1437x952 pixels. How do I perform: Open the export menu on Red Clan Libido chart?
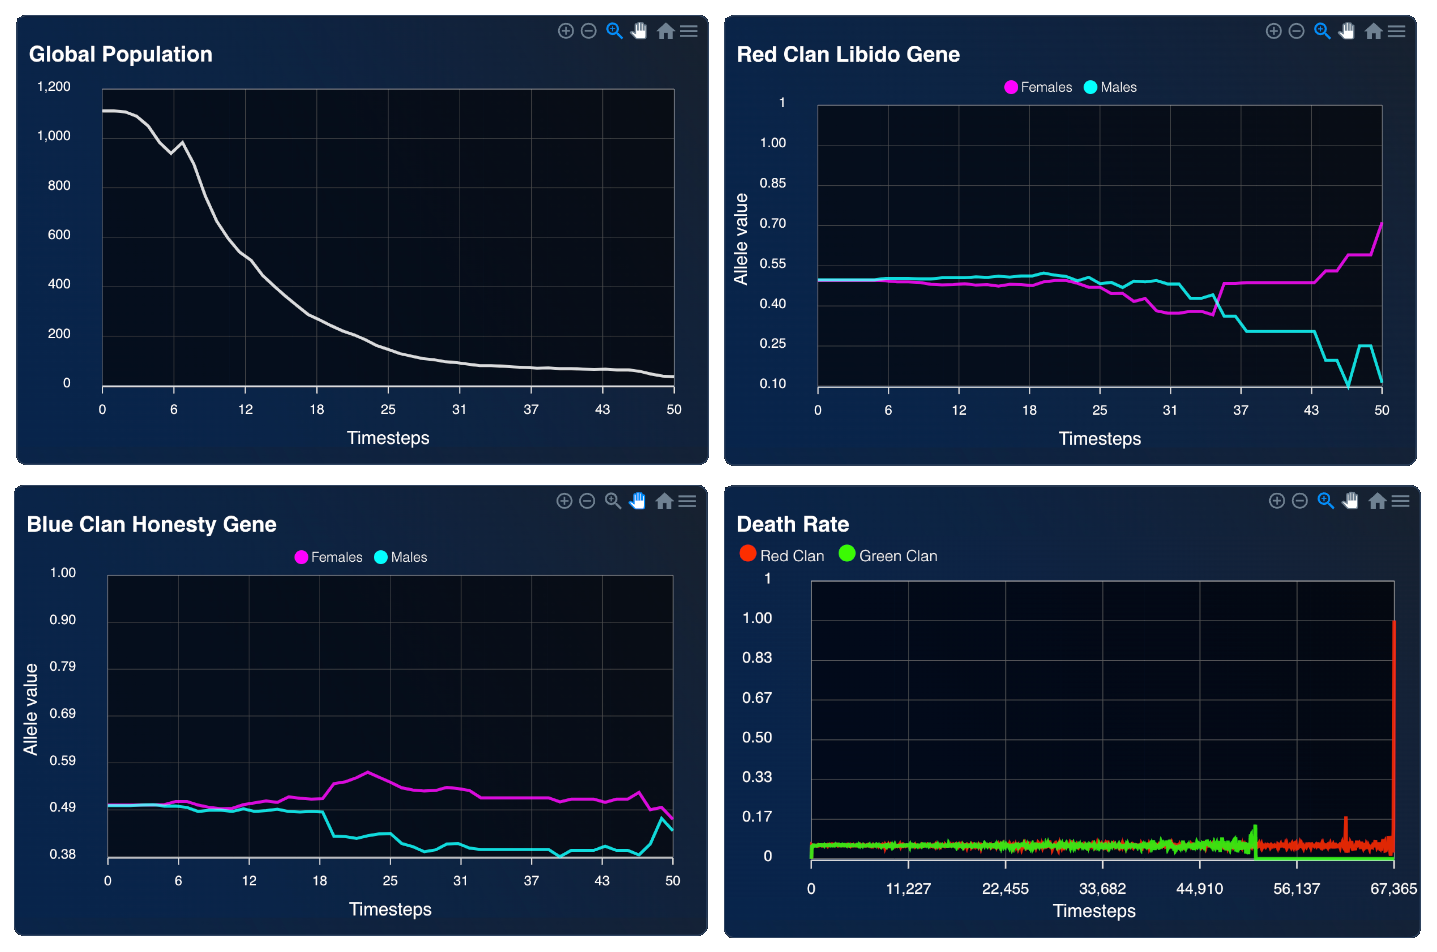(1397, 31)
